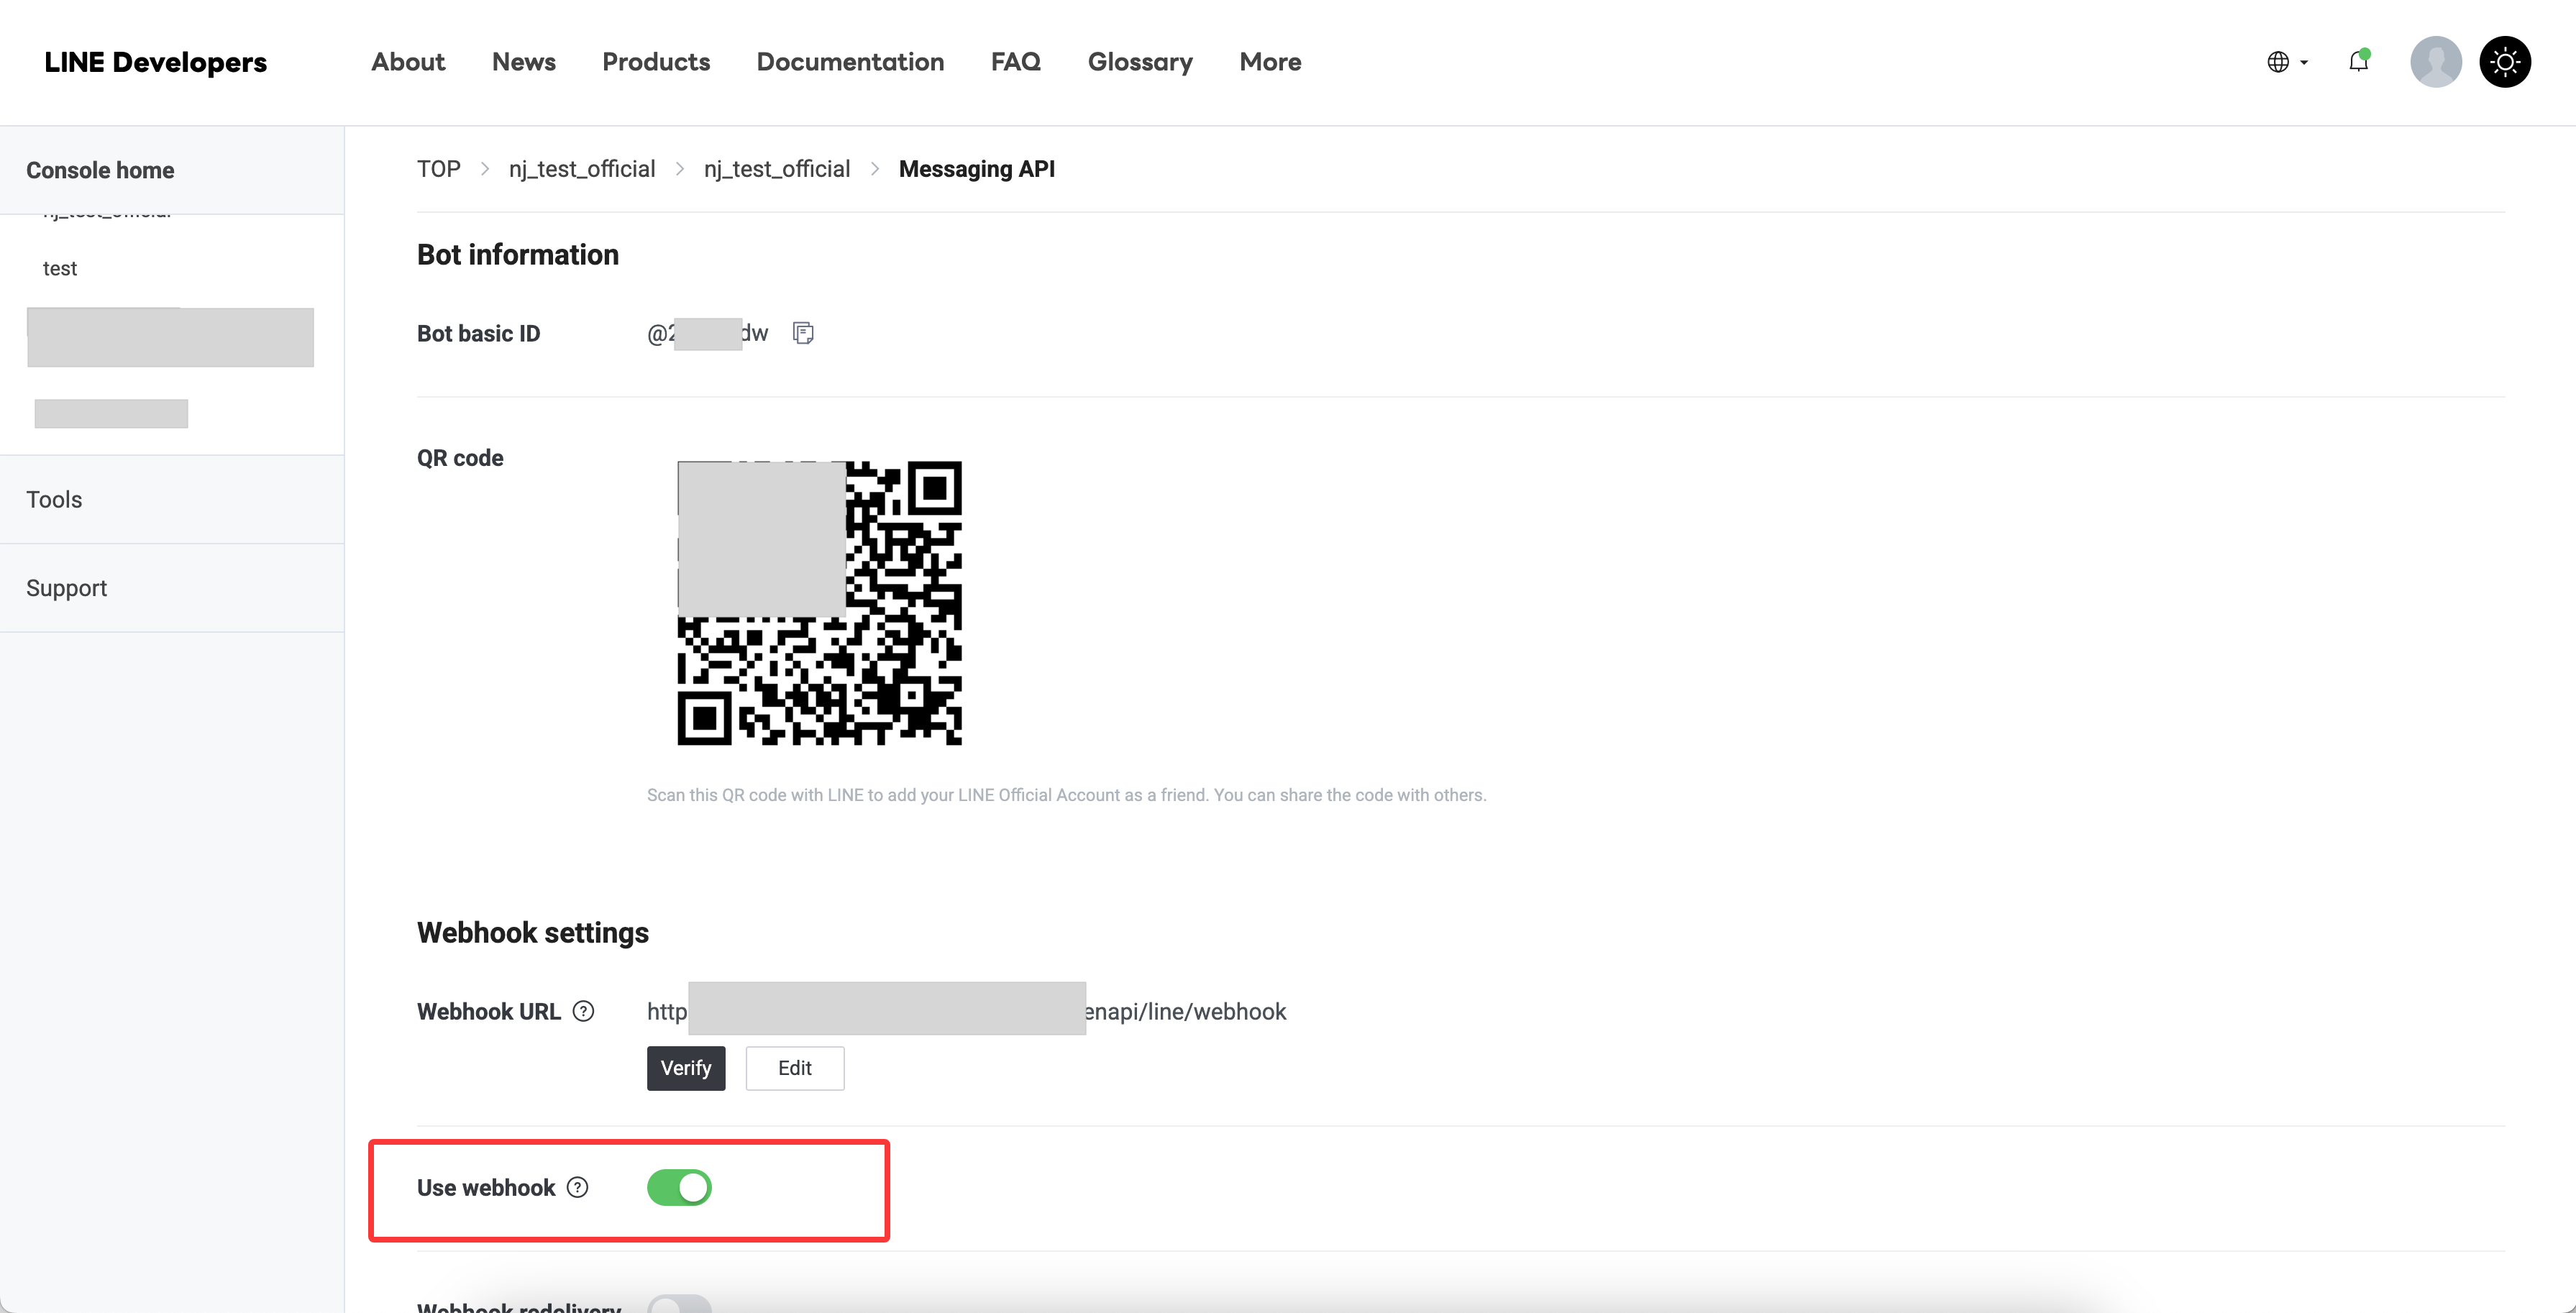This screenshot has height=1313, width=2576.
Task: Switch theme with the sun icon
Action: tap(2504, 62)
